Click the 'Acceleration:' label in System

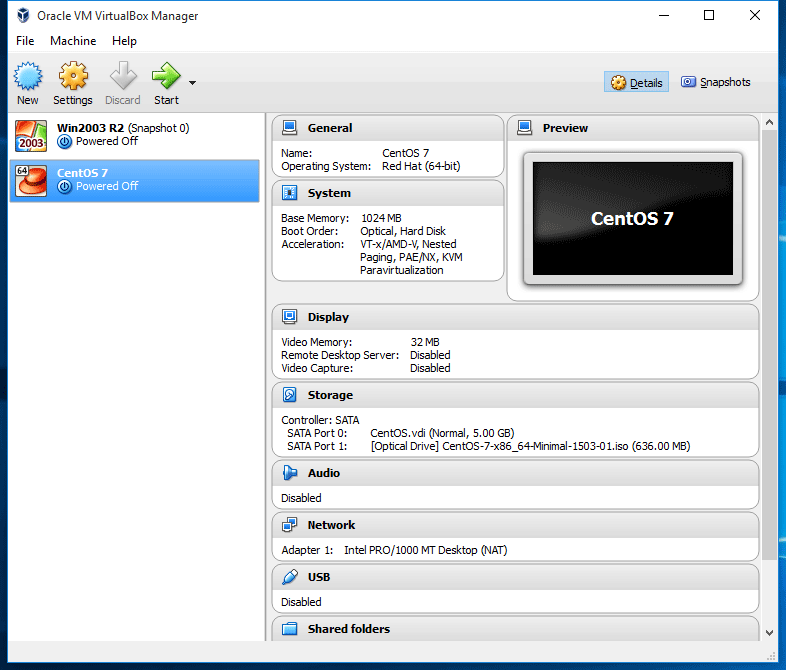[x=313, y=245]
